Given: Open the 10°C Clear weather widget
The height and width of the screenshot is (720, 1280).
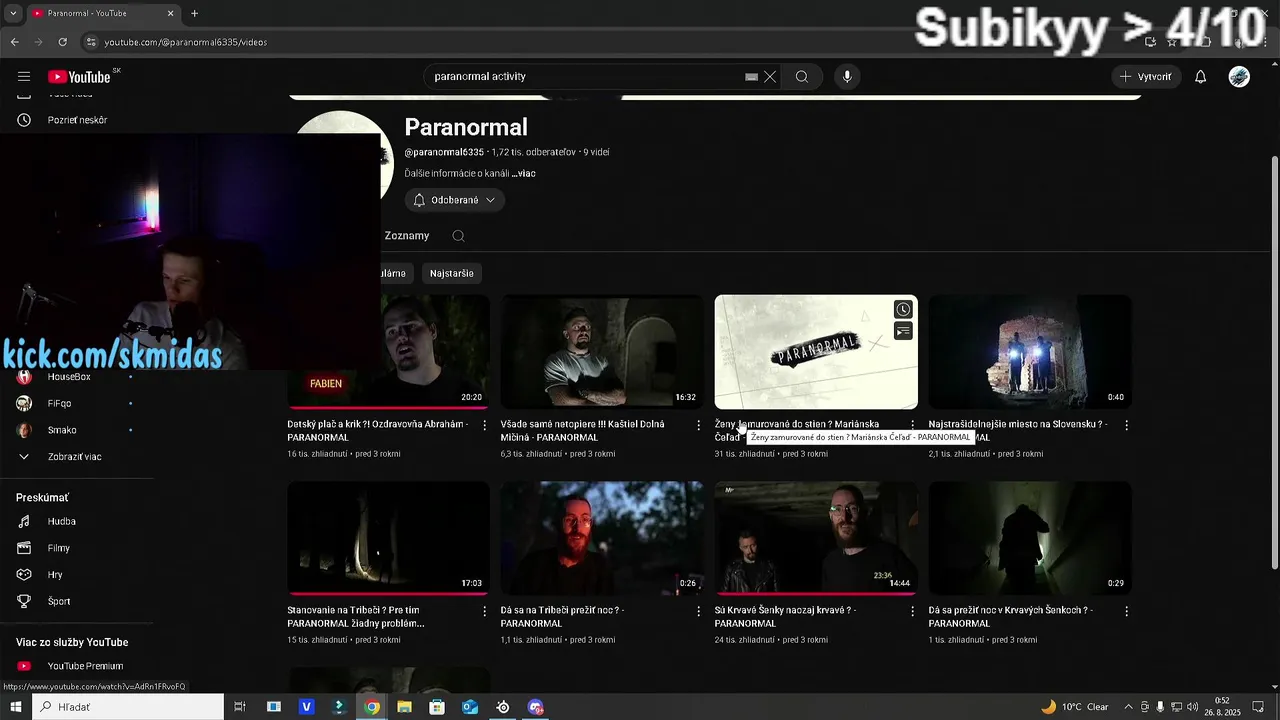Looking at the screenshot, I should [1075, 707].
